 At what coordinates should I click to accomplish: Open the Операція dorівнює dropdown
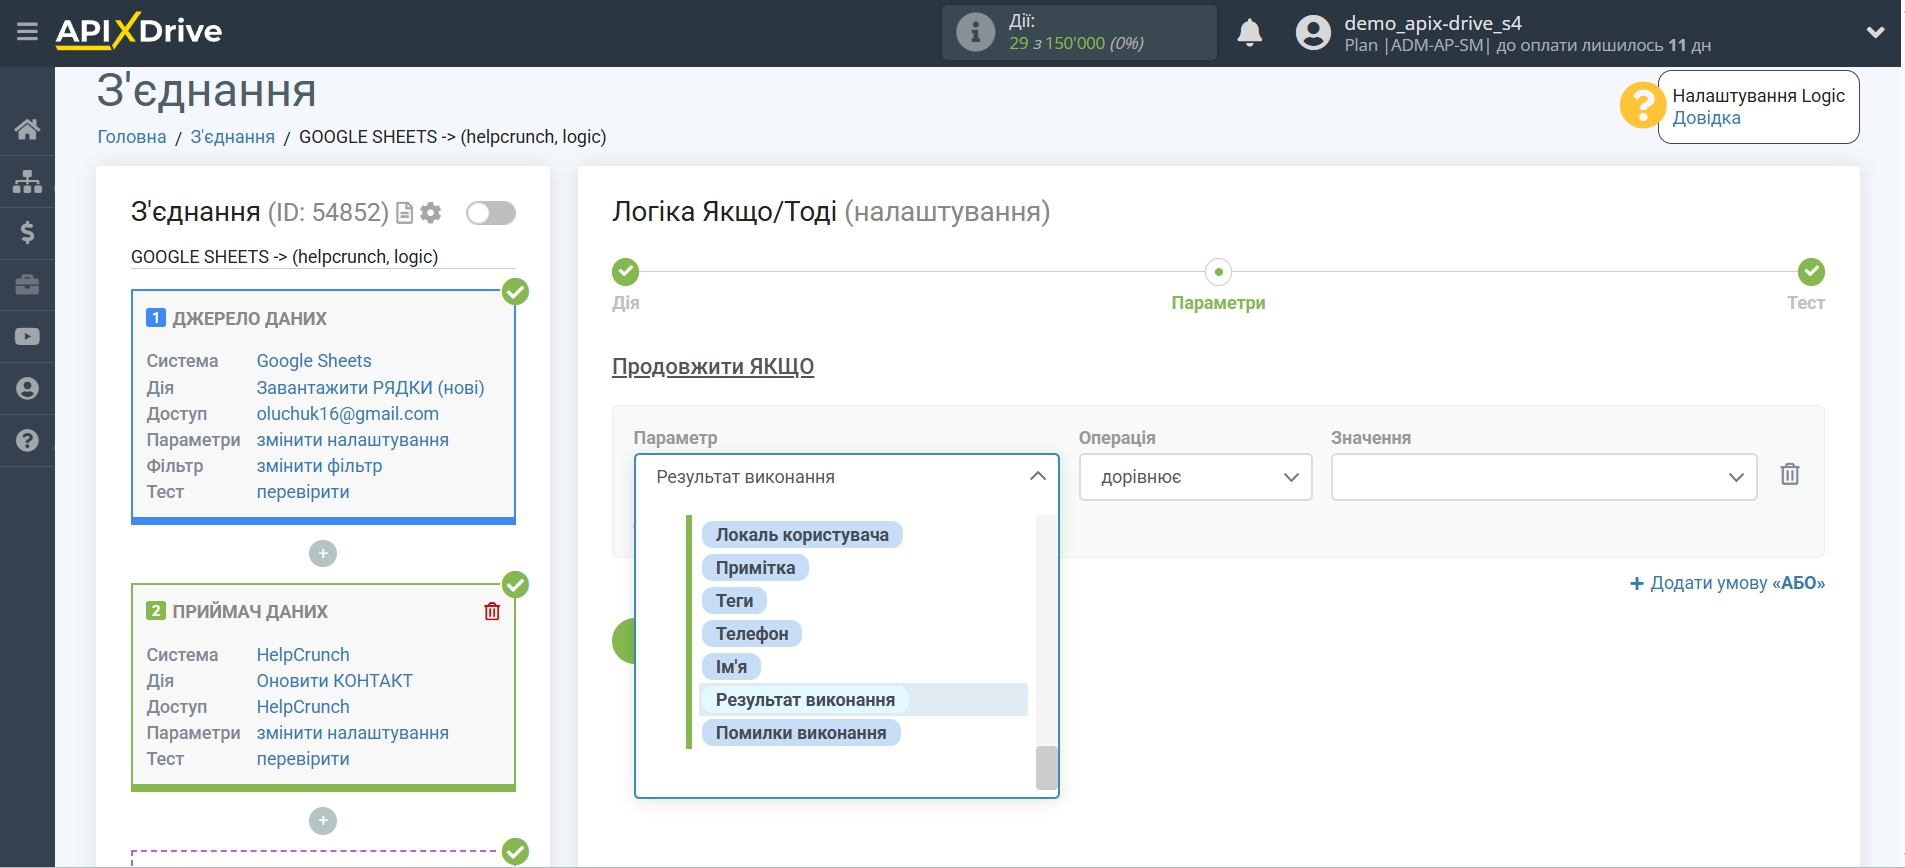[x=1195, y=477]
